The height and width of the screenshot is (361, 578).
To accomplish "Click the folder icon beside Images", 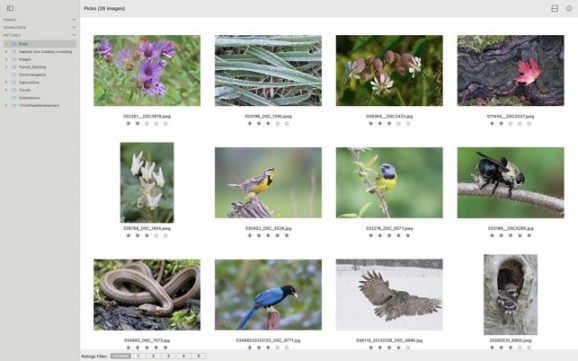I will coord(14,59).
